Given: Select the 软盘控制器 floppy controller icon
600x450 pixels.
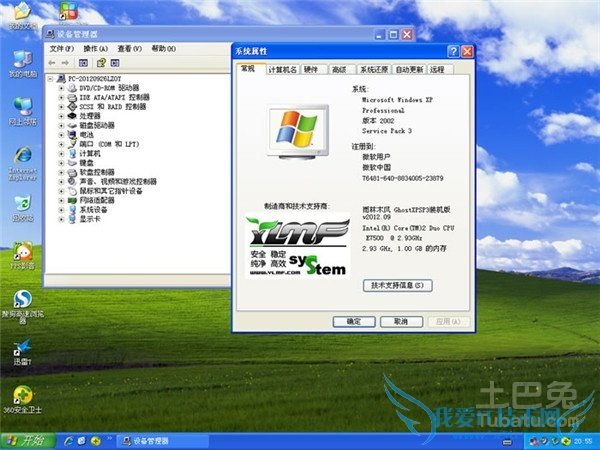Looking at the screenshot, I should pyautogui.click(x=72, y=172).
